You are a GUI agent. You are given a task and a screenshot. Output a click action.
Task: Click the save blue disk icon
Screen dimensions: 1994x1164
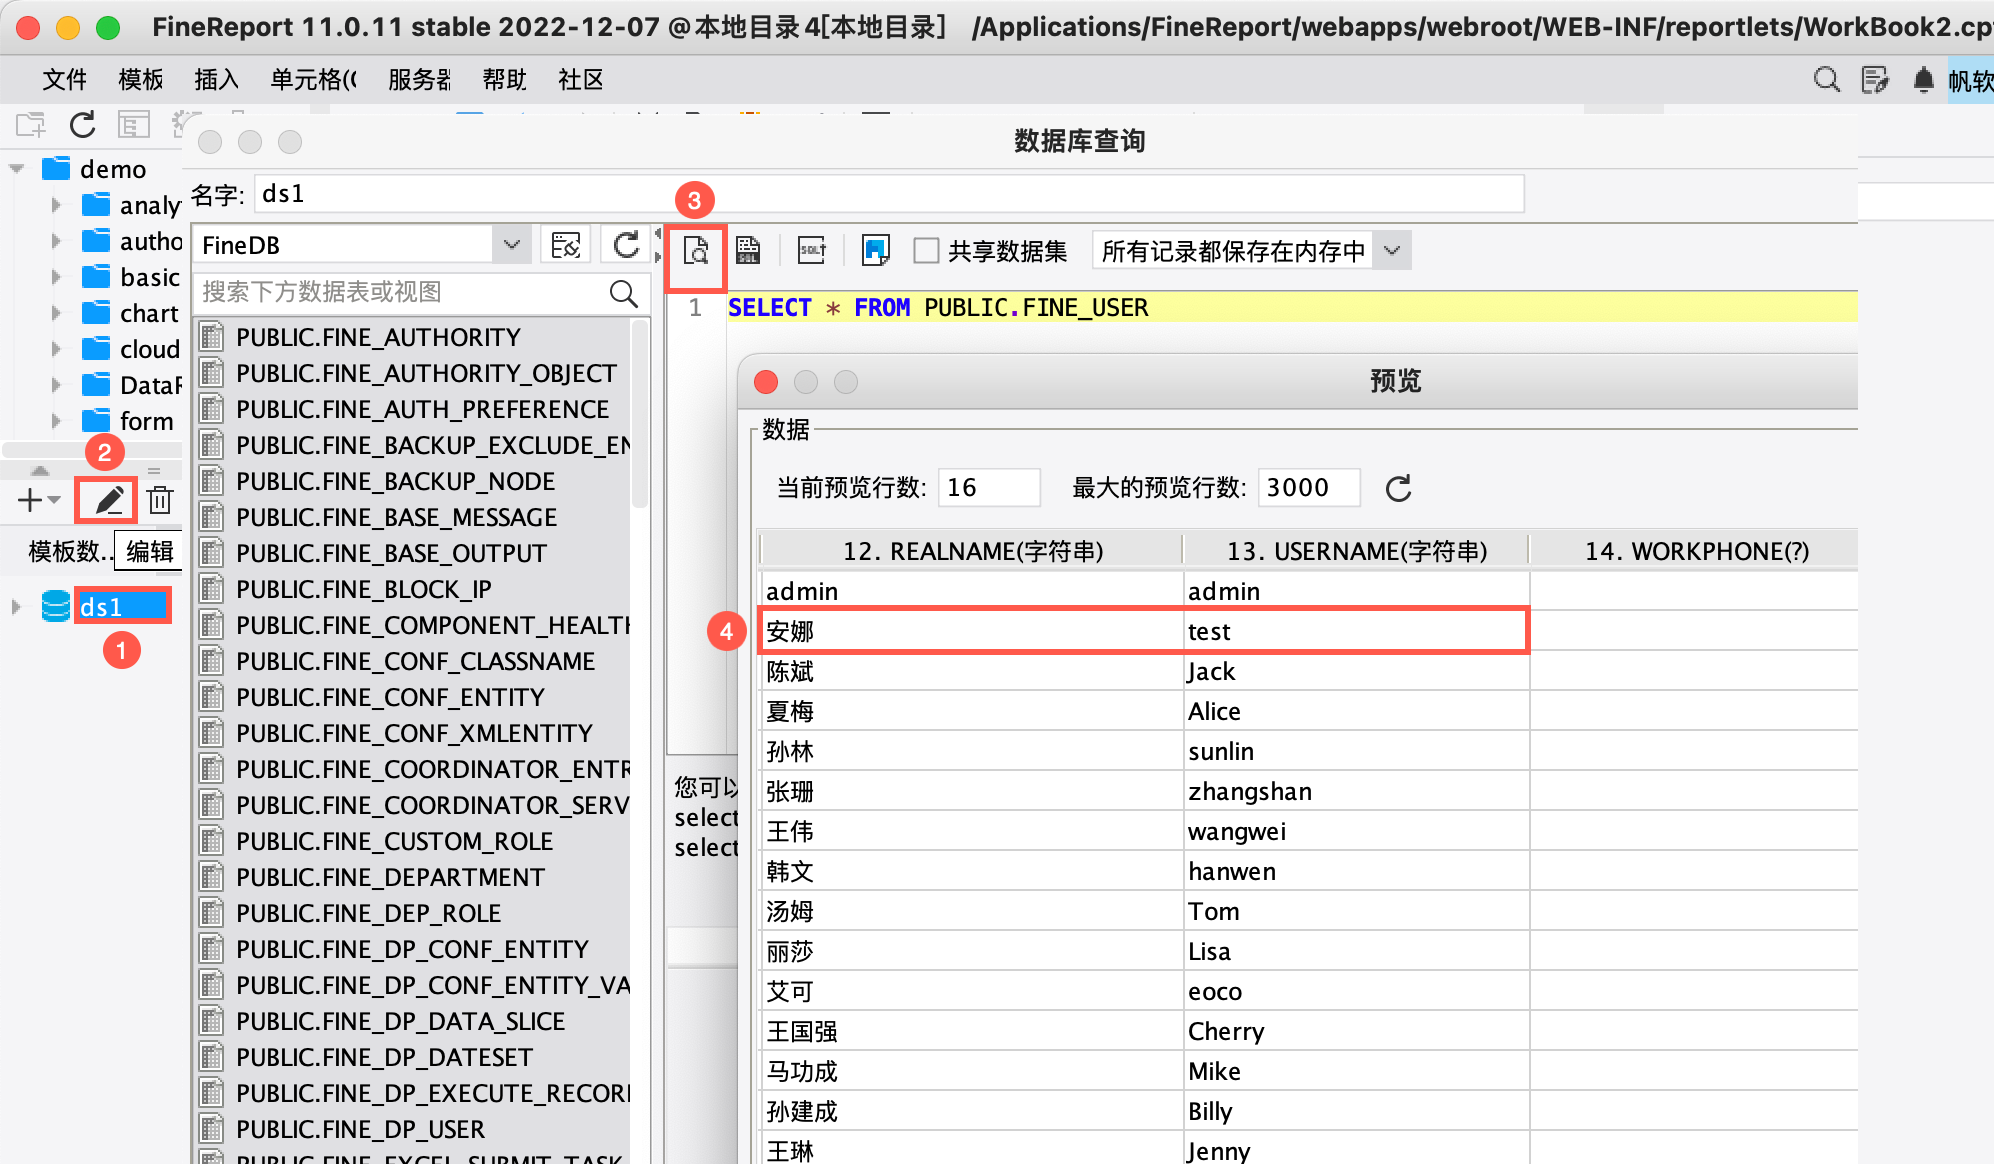coord(875,250)
